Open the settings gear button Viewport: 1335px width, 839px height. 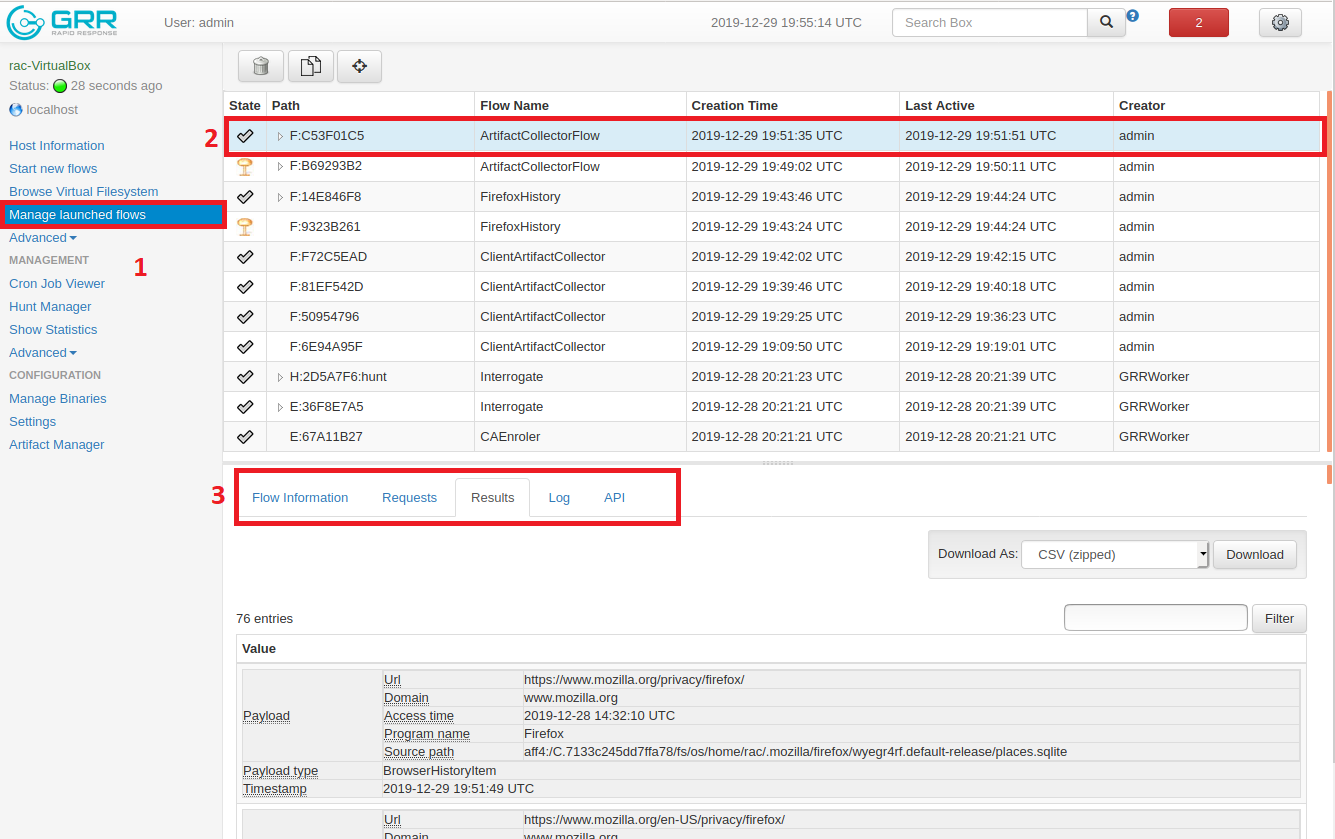click(1280, 22)
